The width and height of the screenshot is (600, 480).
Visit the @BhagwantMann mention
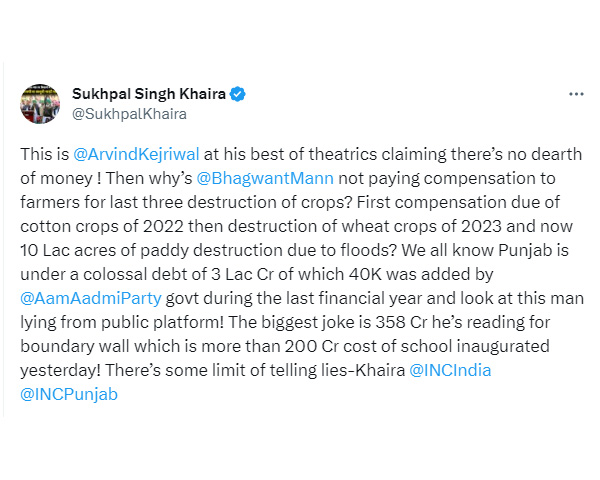265,178
